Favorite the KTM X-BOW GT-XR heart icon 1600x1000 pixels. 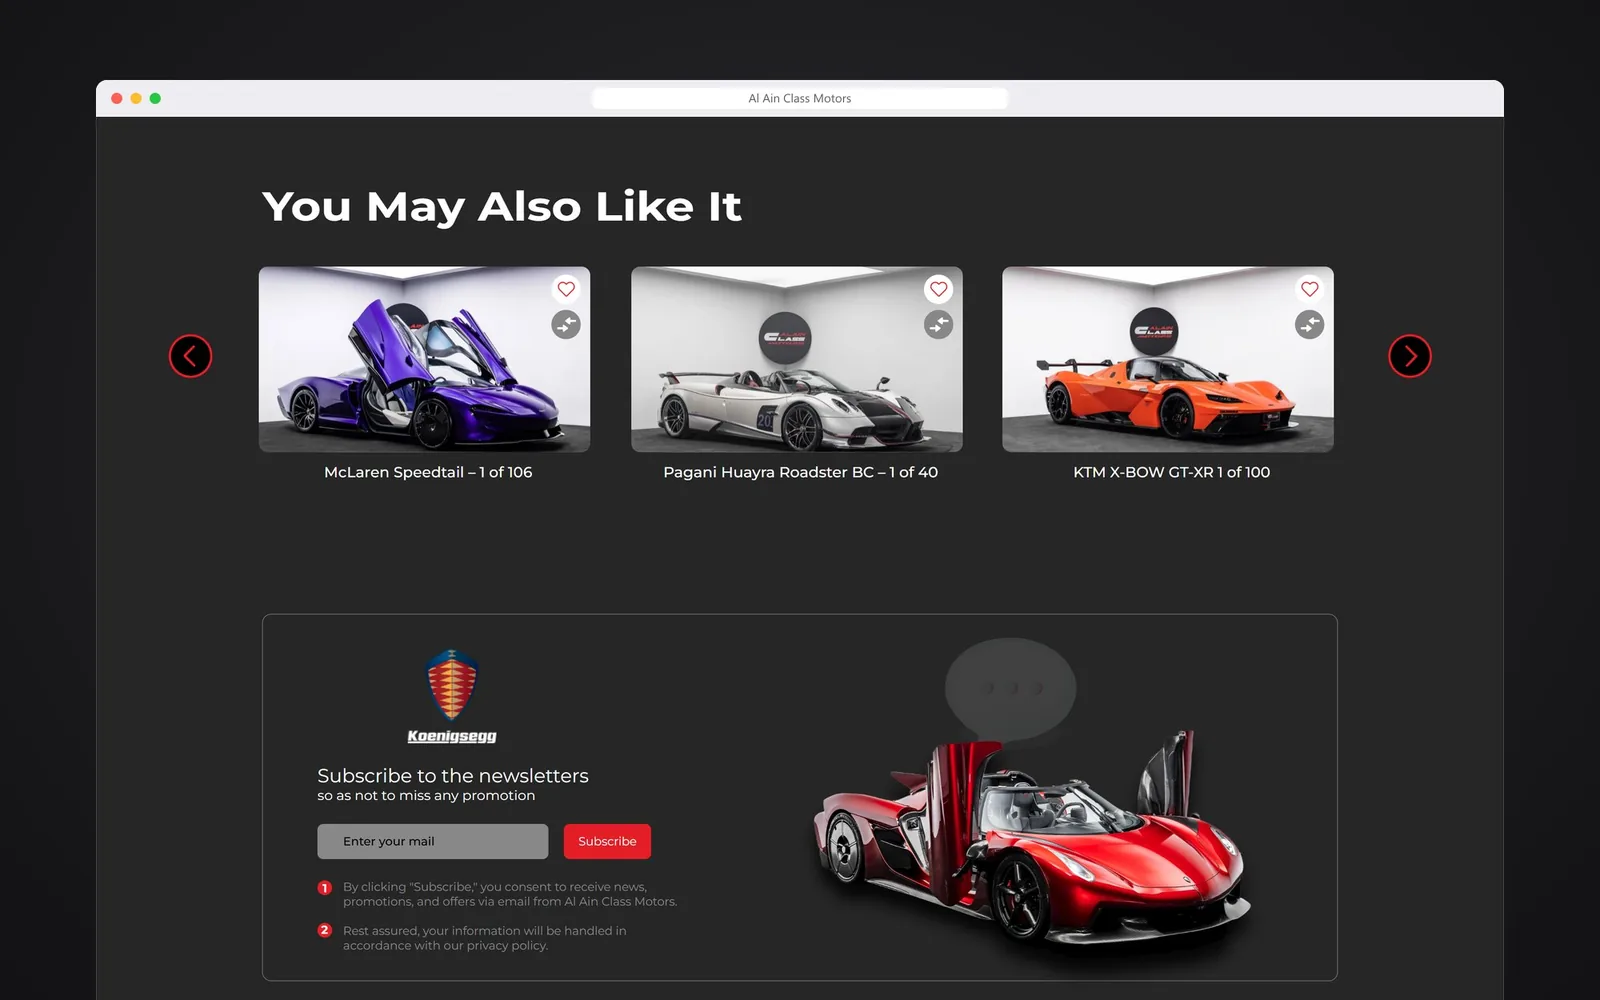point(1310,289)
